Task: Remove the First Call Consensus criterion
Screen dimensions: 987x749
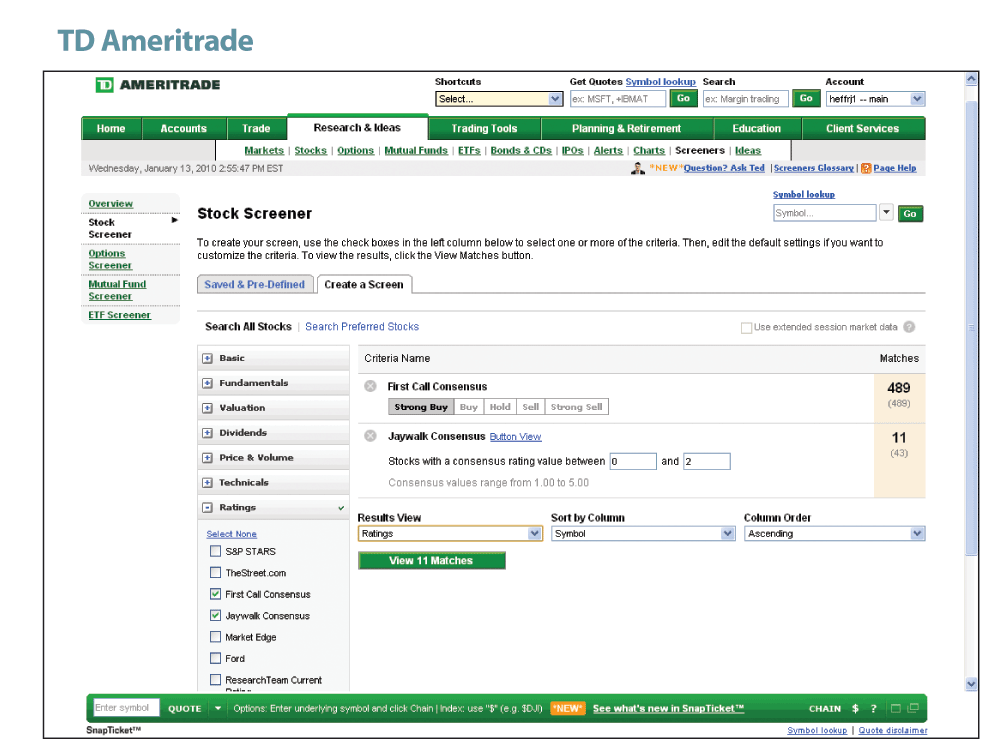Action: point(371,386)
